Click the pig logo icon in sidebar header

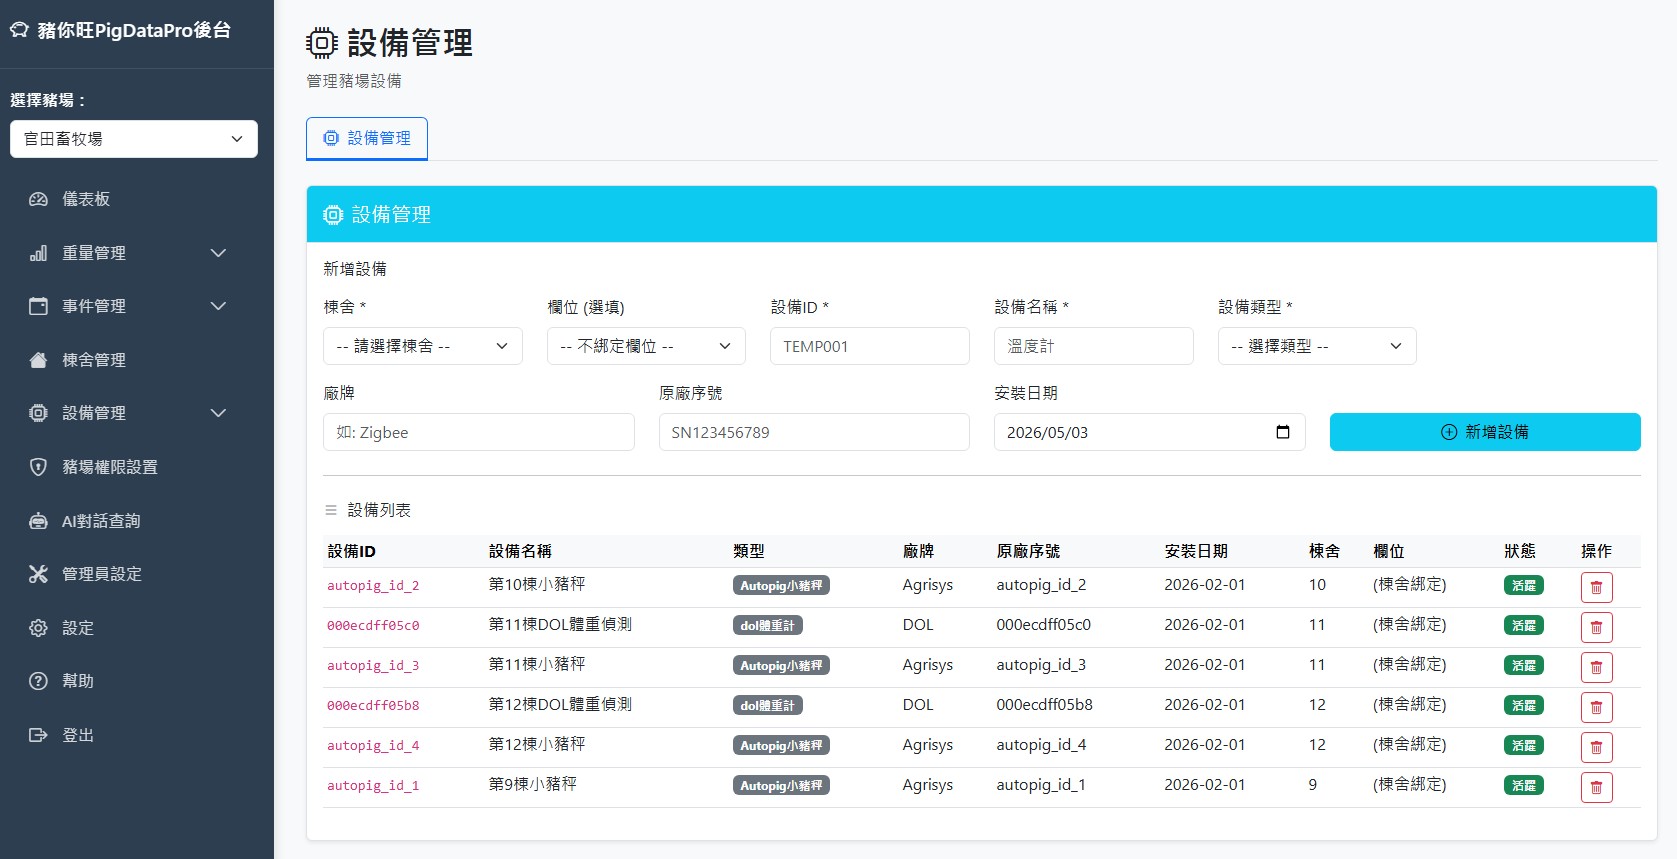point(19,30)
